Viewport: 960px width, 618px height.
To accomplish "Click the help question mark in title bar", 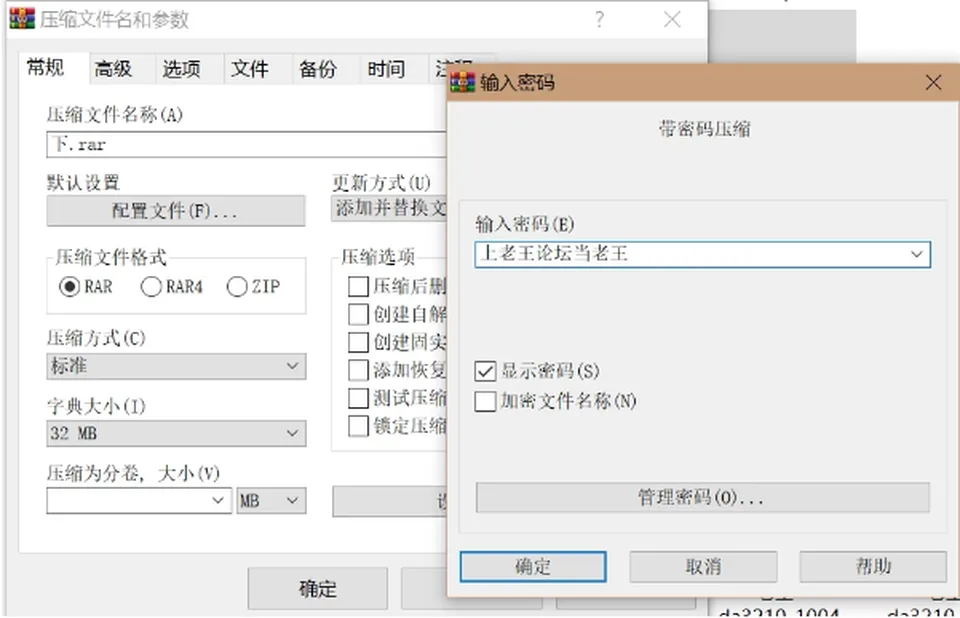I will coord(599,19).
